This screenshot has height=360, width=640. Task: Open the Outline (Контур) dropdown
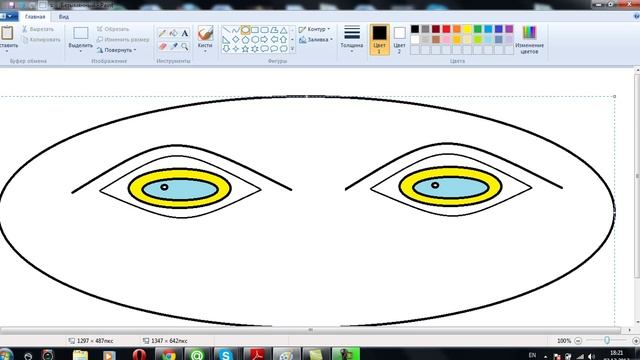(314, 29)
